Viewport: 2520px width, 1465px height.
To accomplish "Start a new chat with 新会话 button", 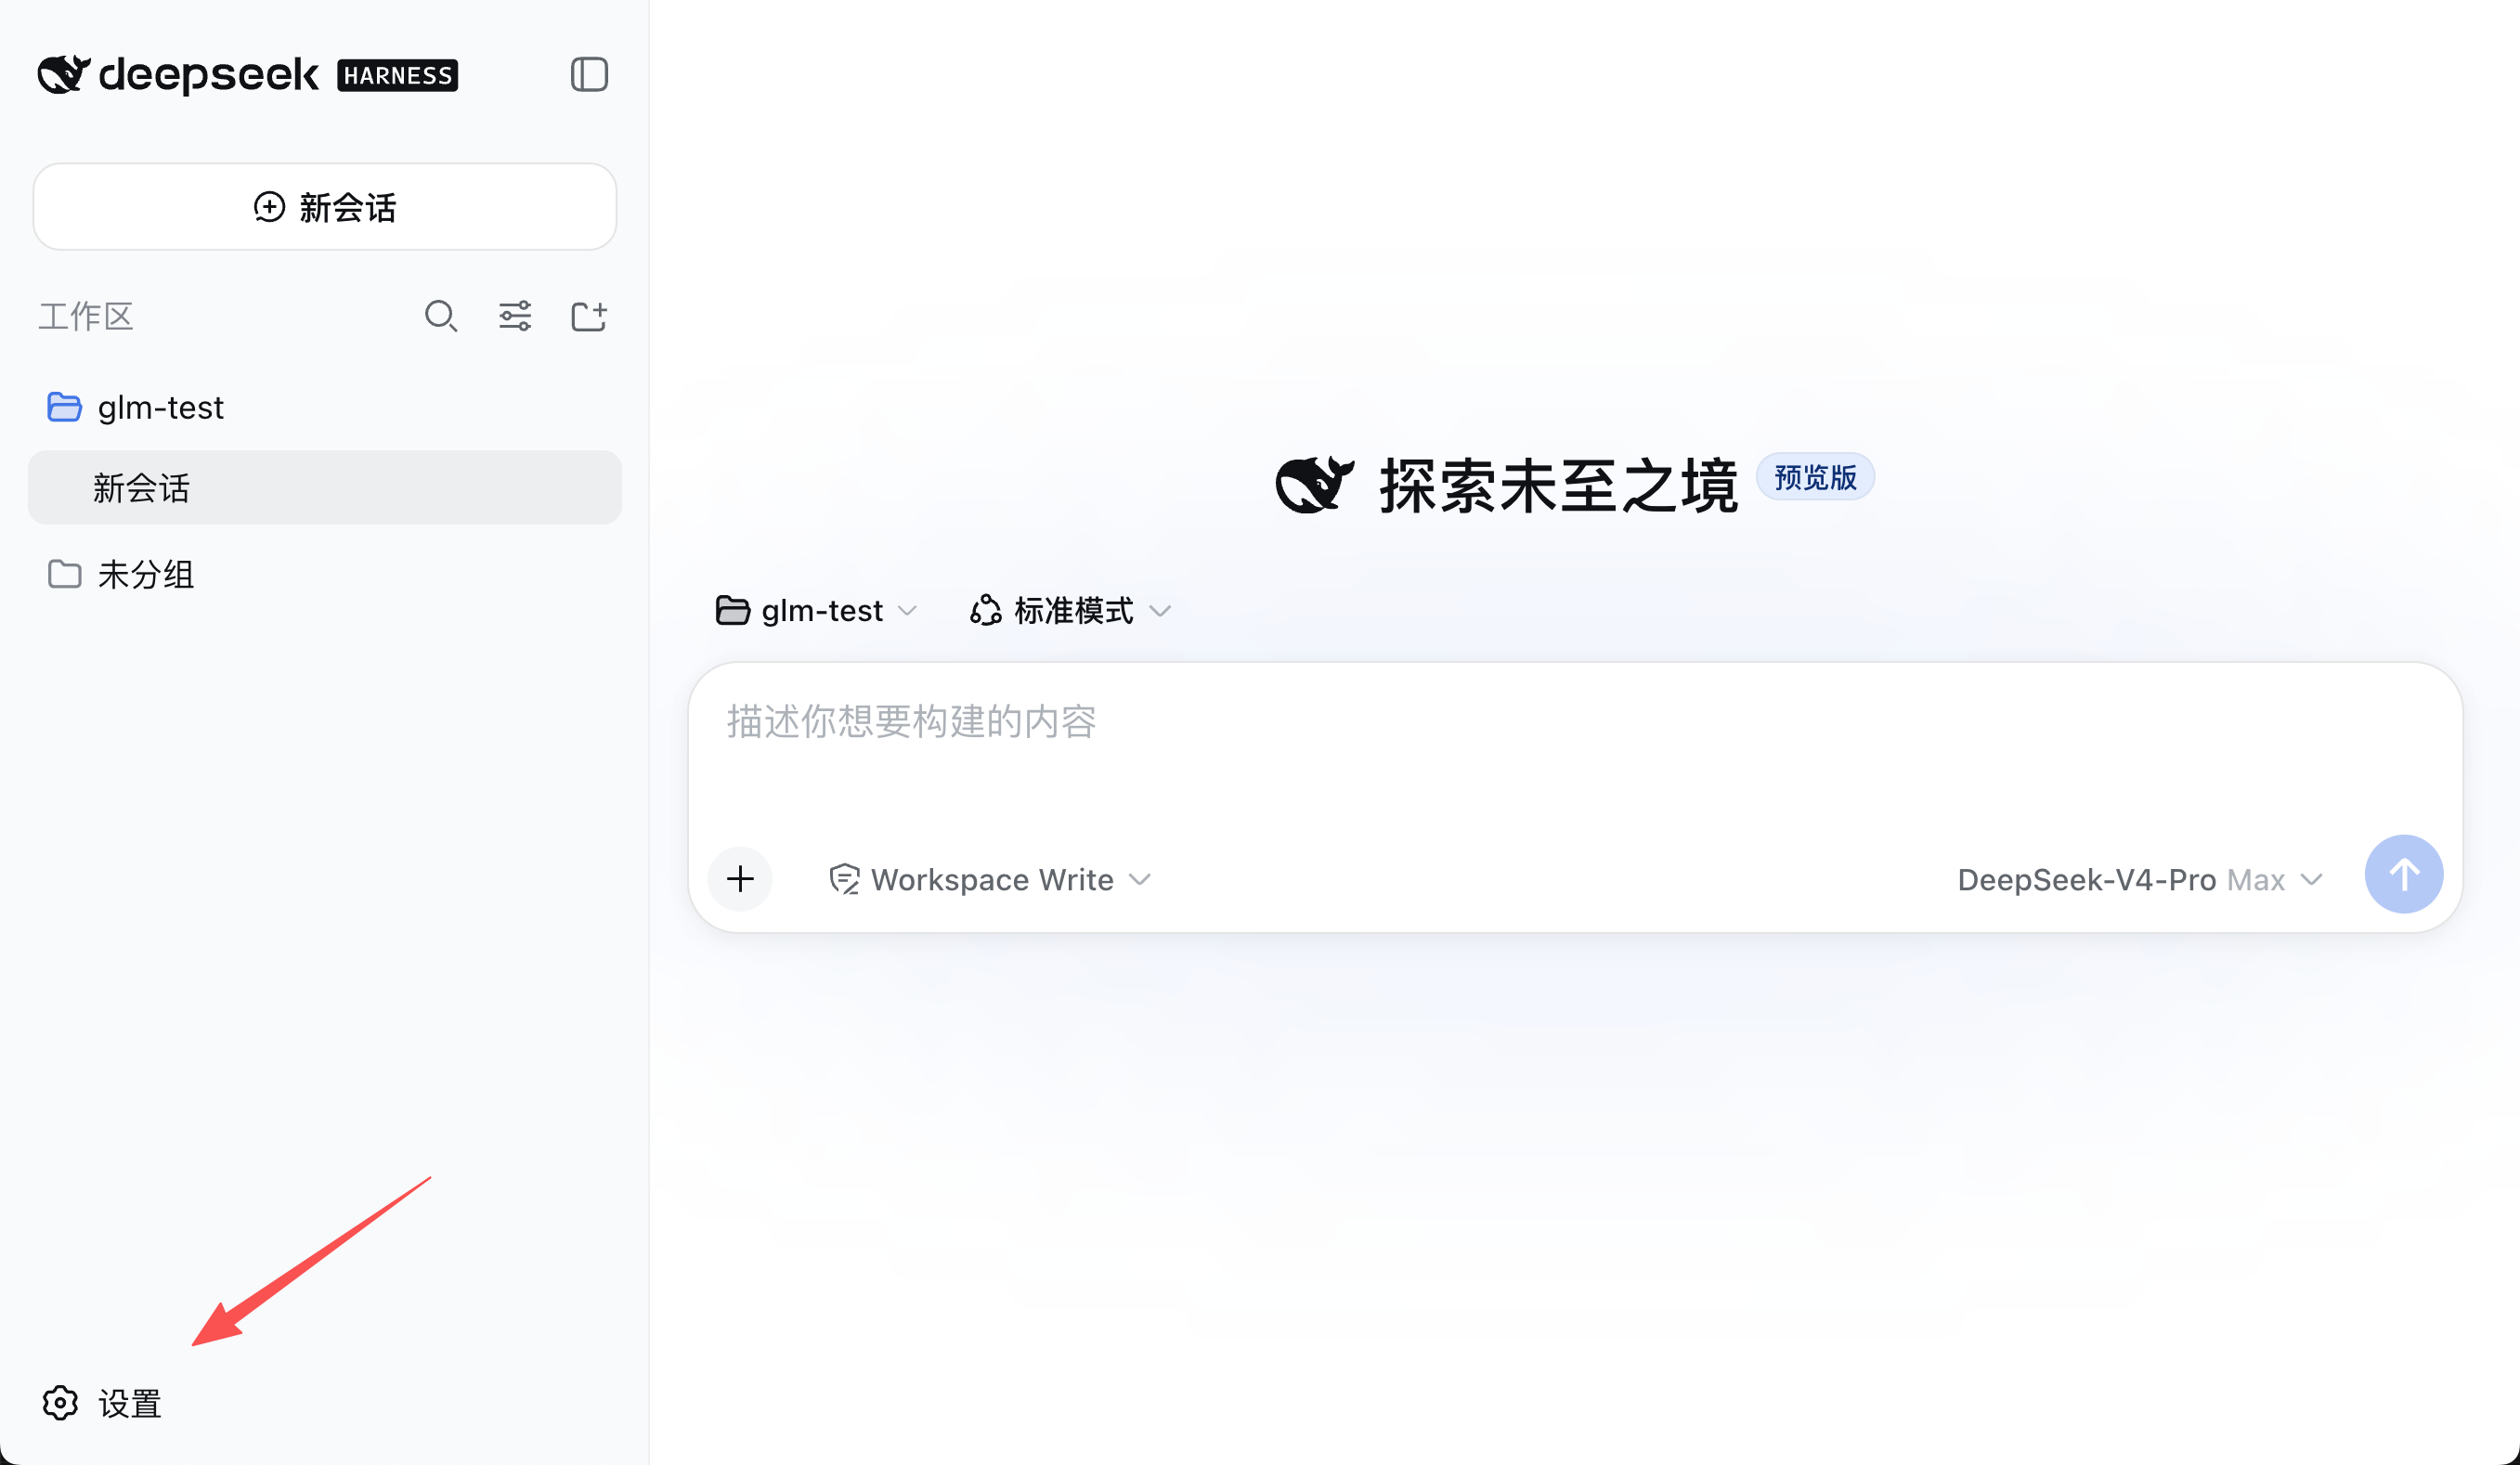I will (325, 207).
